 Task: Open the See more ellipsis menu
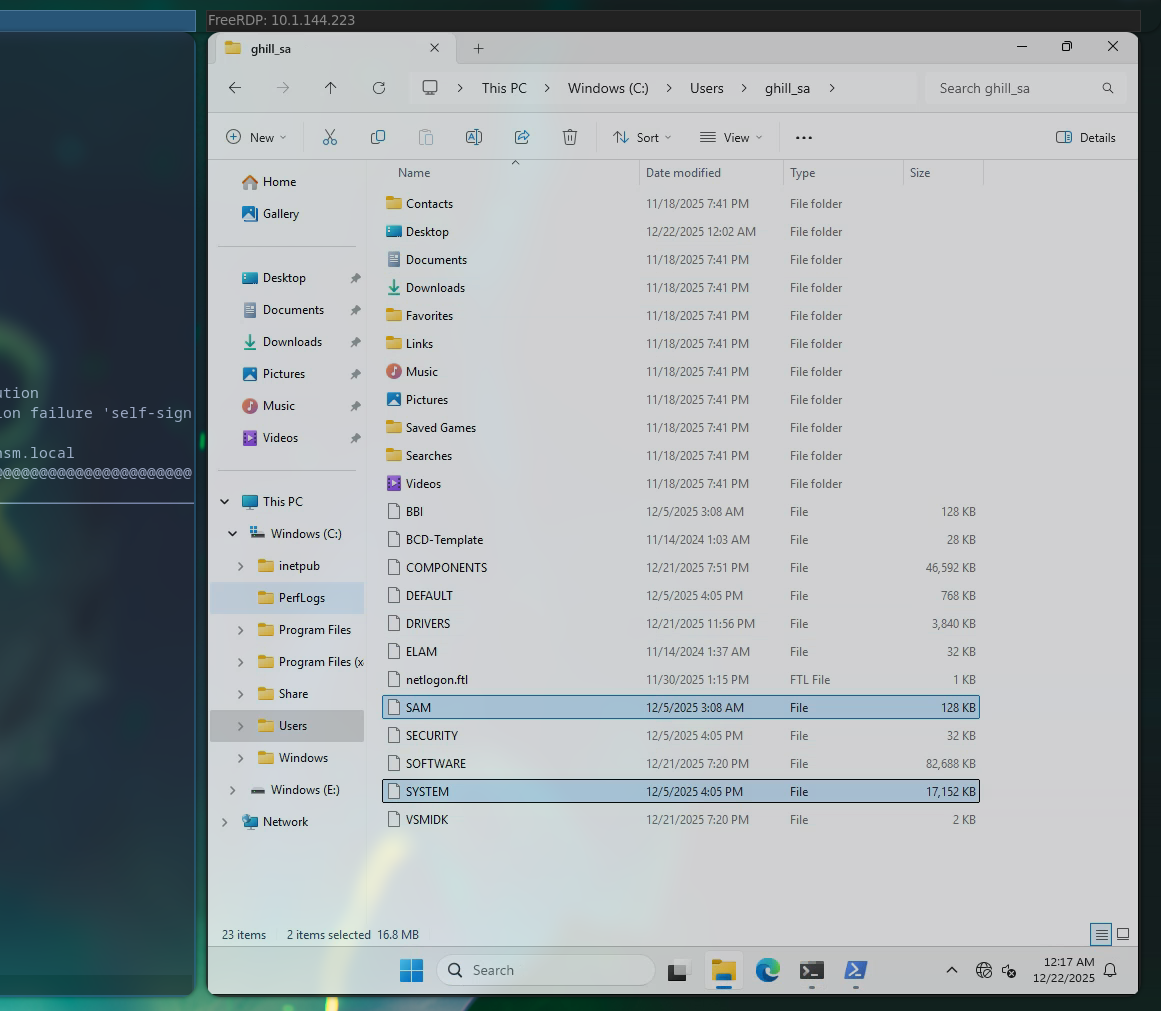point(804,137)
